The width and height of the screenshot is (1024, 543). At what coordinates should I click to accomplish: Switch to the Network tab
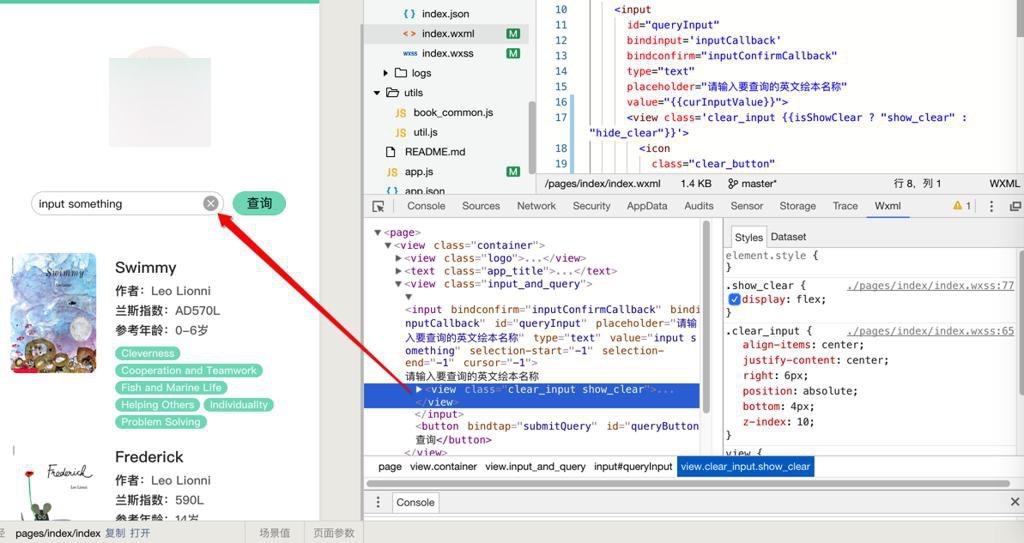click(536, 206)
